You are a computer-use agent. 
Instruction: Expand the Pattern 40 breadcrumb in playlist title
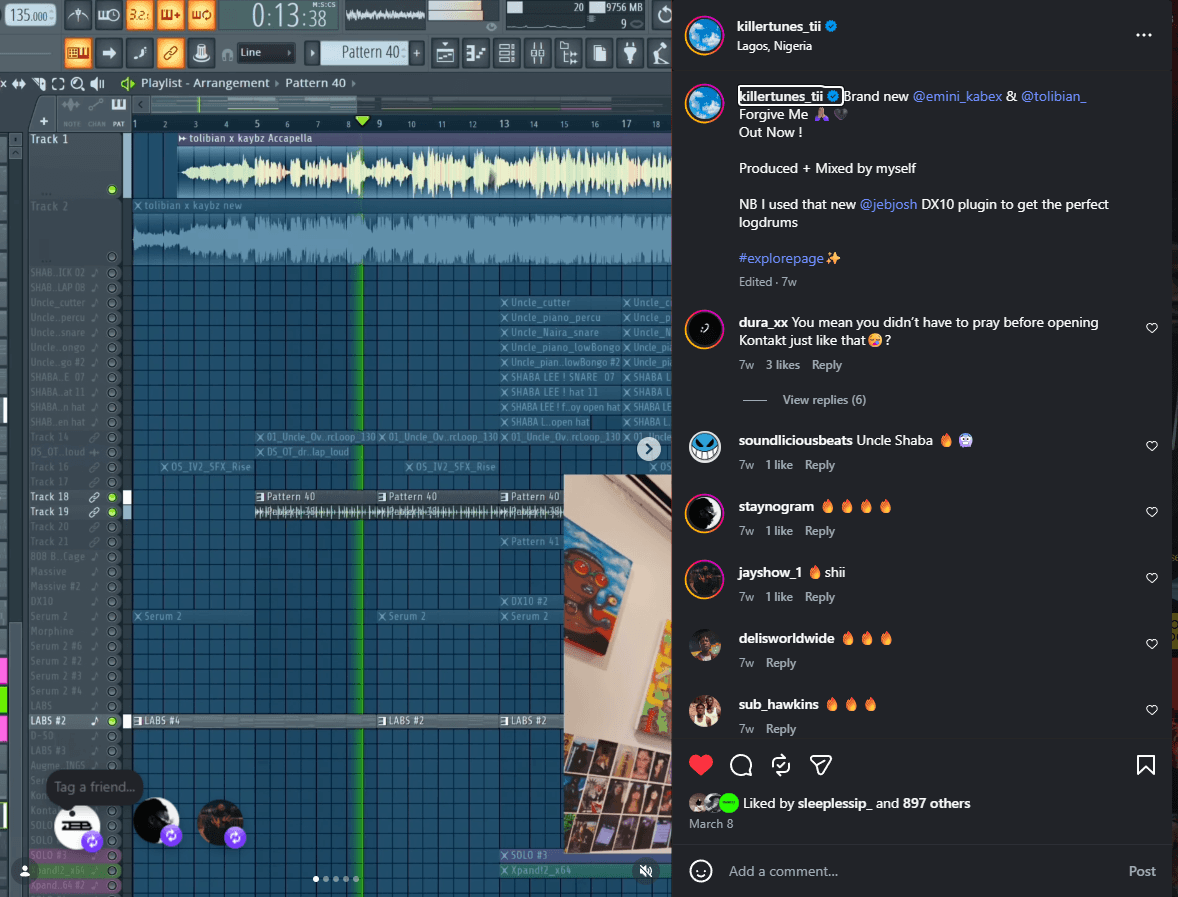[316, 83]
